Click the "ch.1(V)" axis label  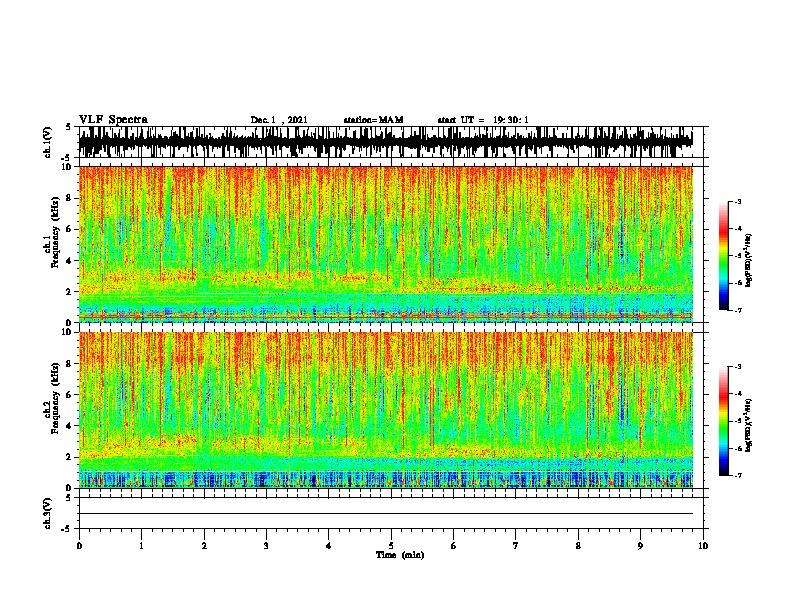47,142
